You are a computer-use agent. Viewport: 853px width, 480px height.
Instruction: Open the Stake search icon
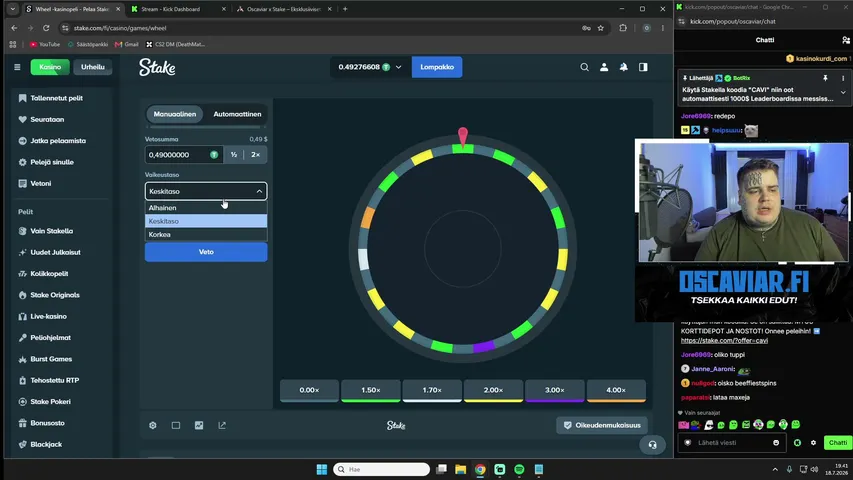584,67
